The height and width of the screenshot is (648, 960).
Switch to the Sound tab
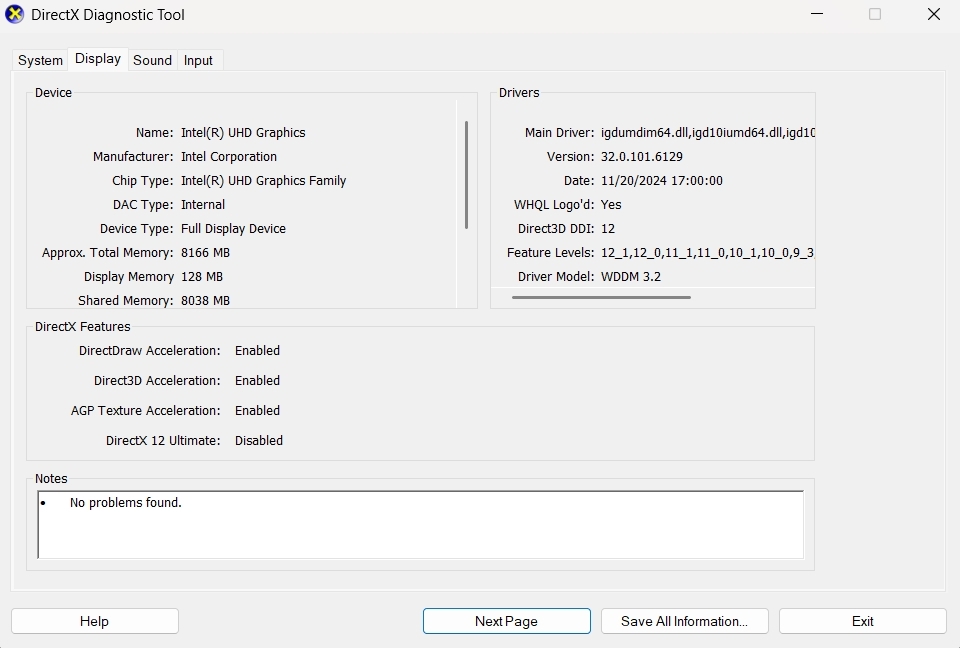pyautogui.click(x=152, y=60)
